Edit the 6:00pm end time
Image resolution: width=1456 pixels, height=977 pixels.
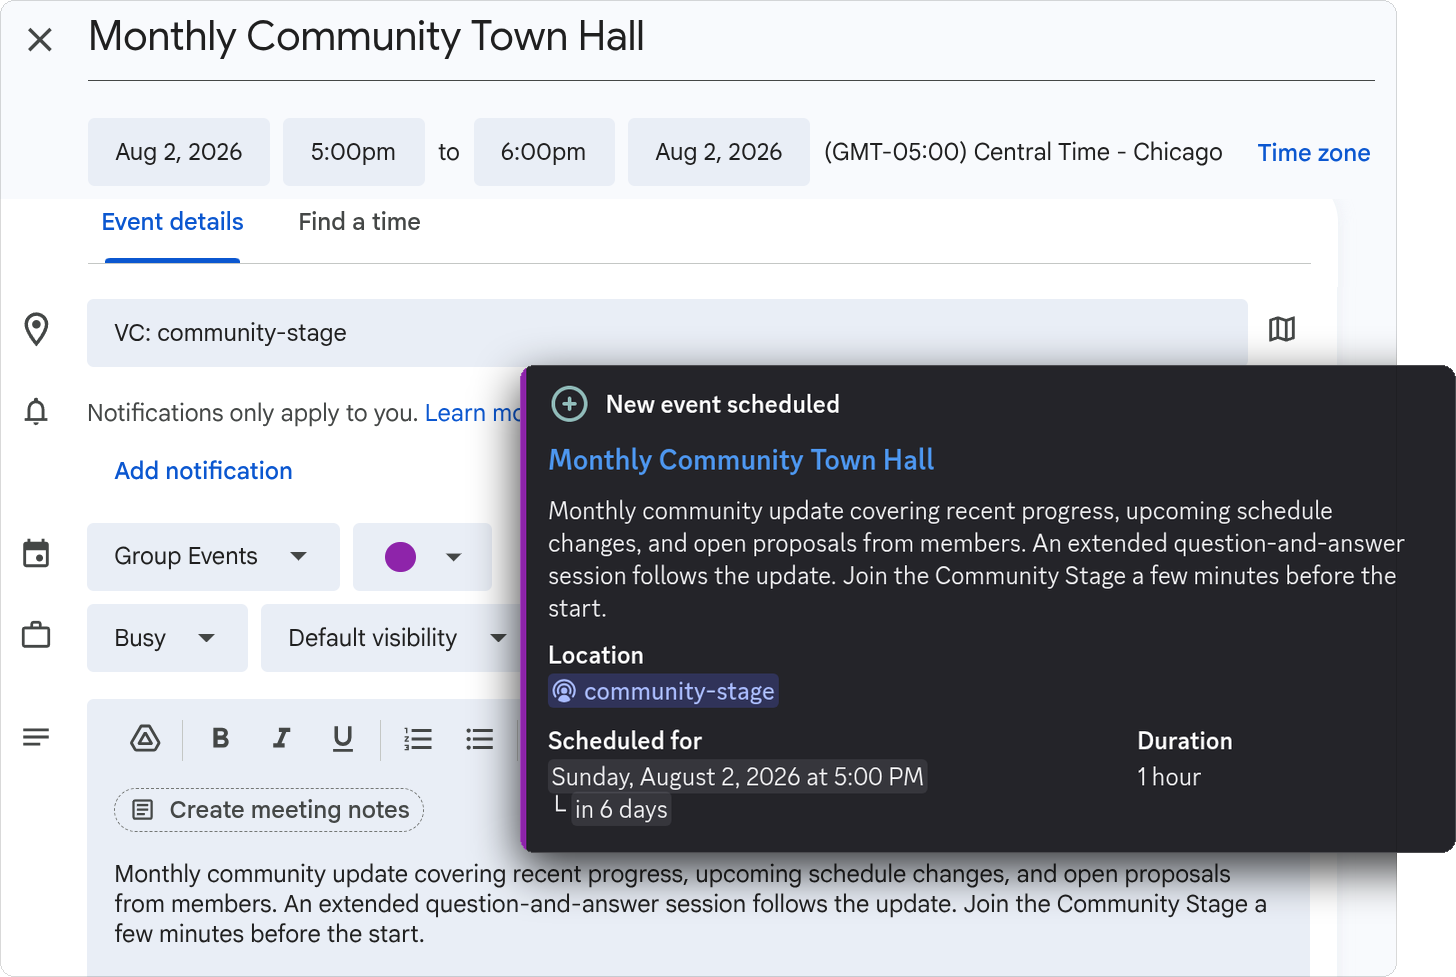544,152
